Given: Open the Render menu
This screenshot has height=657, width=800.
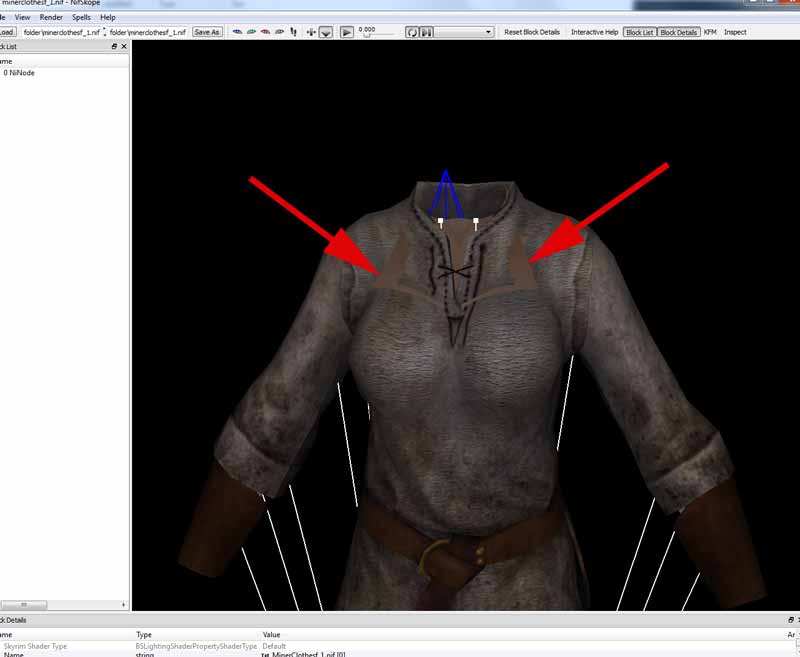Looking at the screenshot, I should click(51, 17).
